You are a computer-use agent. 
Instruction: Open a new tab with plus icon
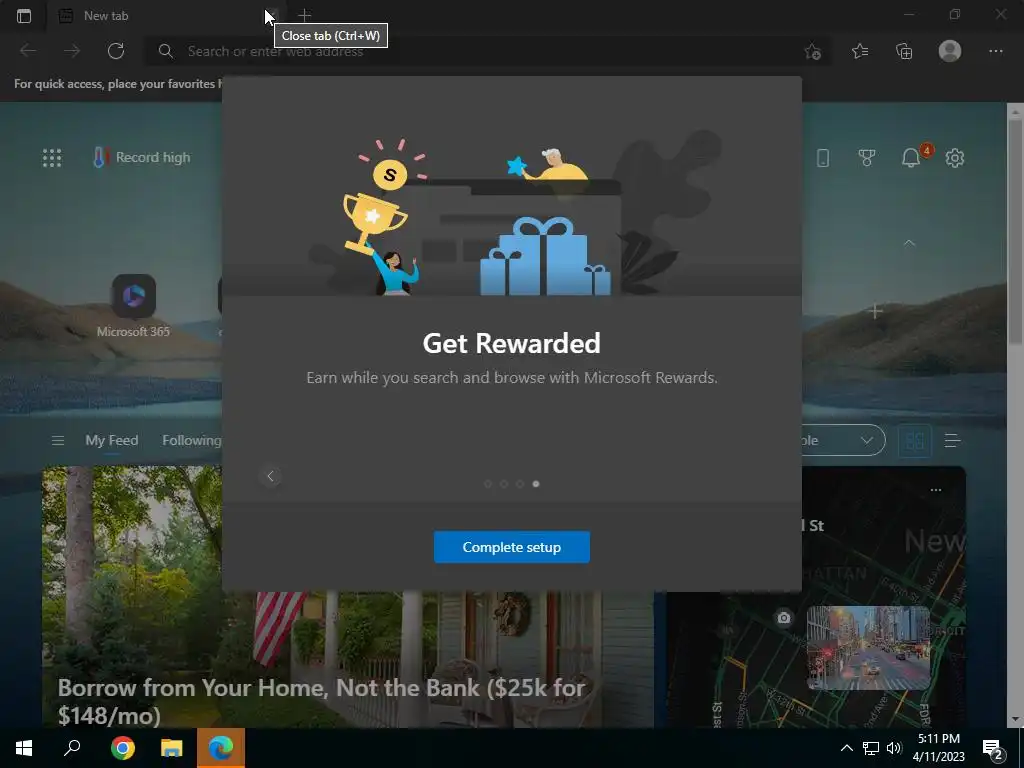304,15
